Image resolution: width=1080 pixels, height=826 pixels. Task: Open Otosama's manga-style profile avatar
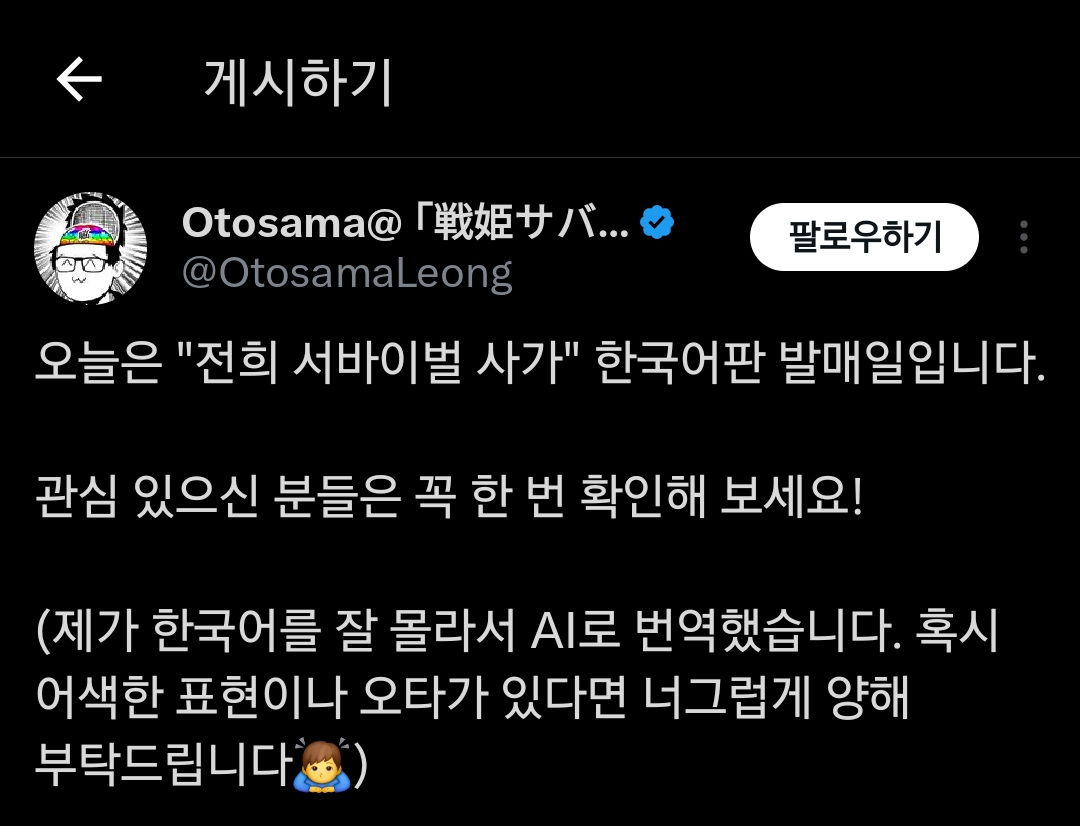(90, 248)
